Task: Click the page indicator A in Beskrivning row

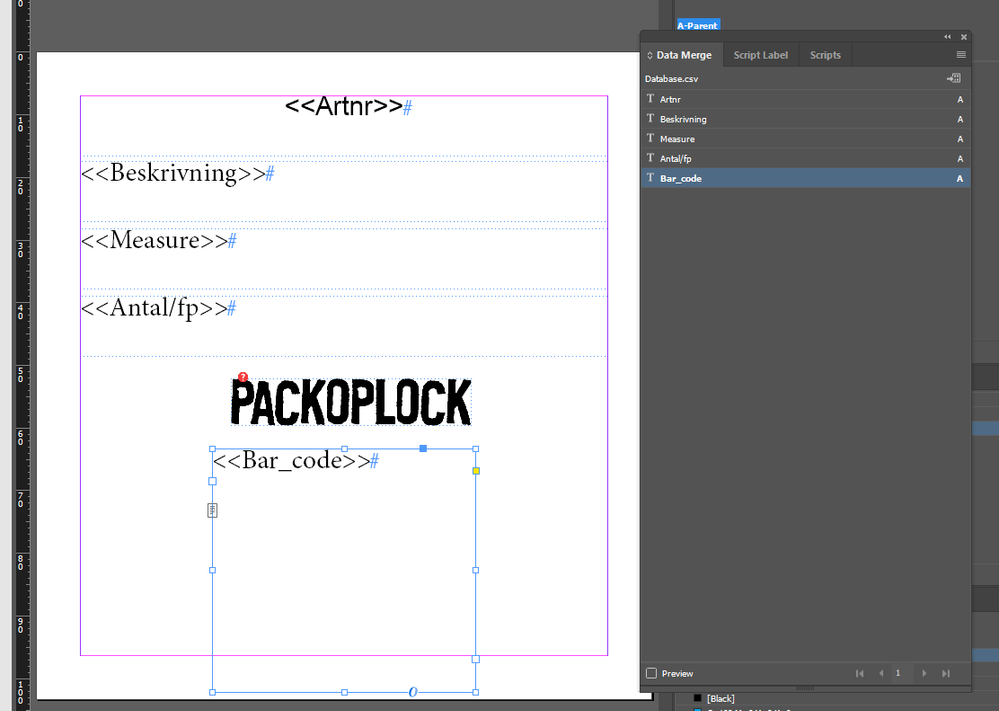Action: coord(960,119)
